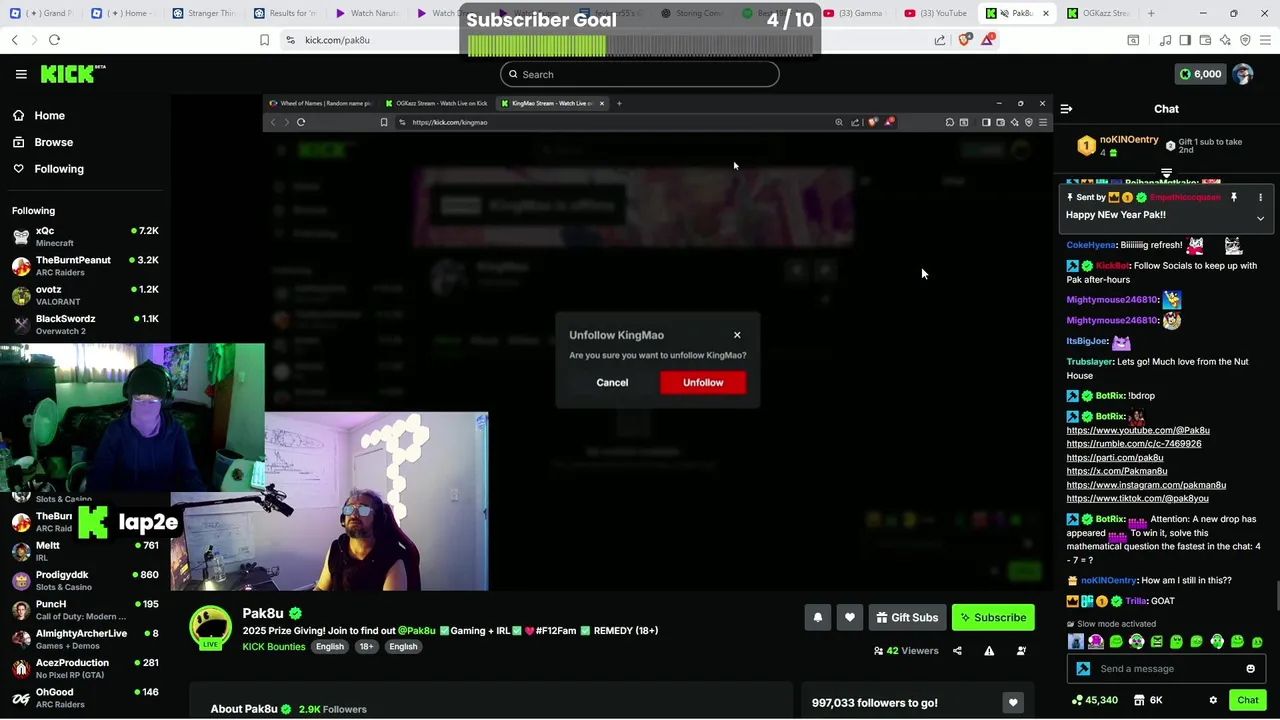Click the chat message input field

click(1165, 669)
